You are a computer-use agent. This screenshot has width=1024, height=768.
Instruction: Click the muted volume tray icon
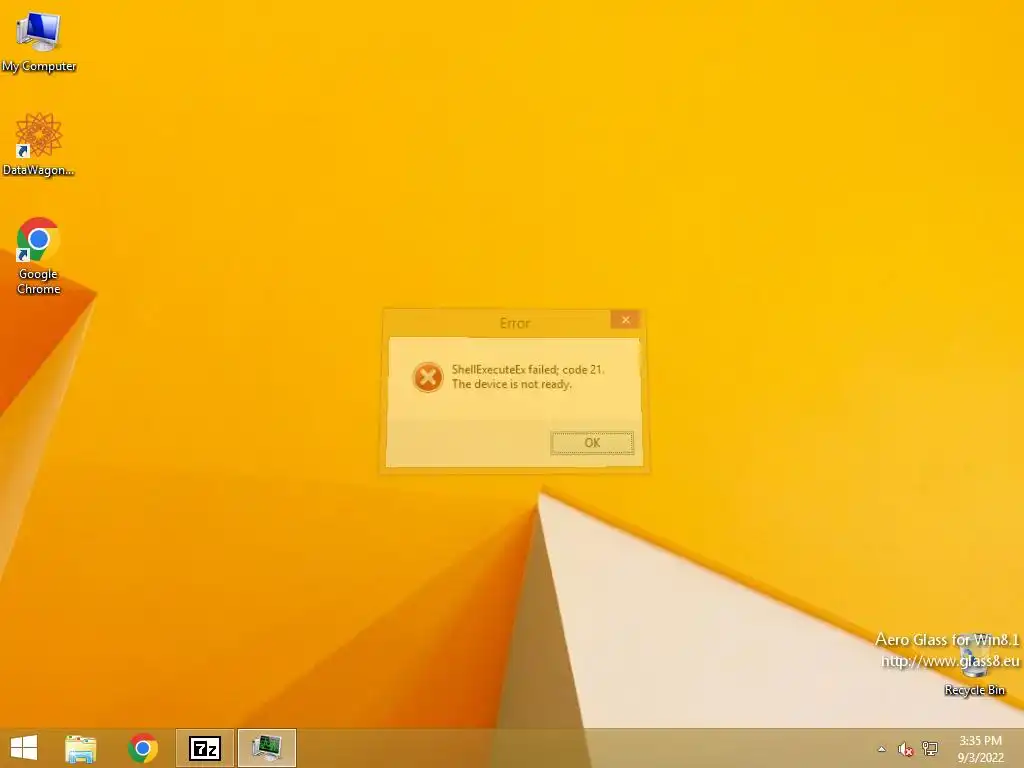pos(905,749)
